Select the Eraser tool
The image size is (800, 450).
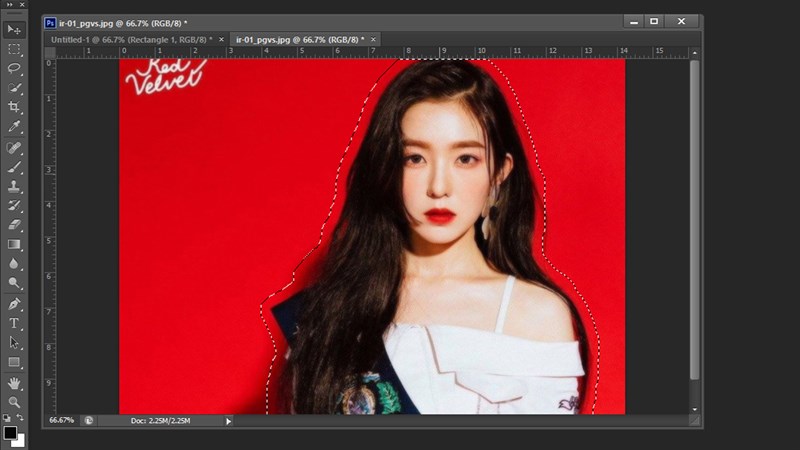coord(14,224)
